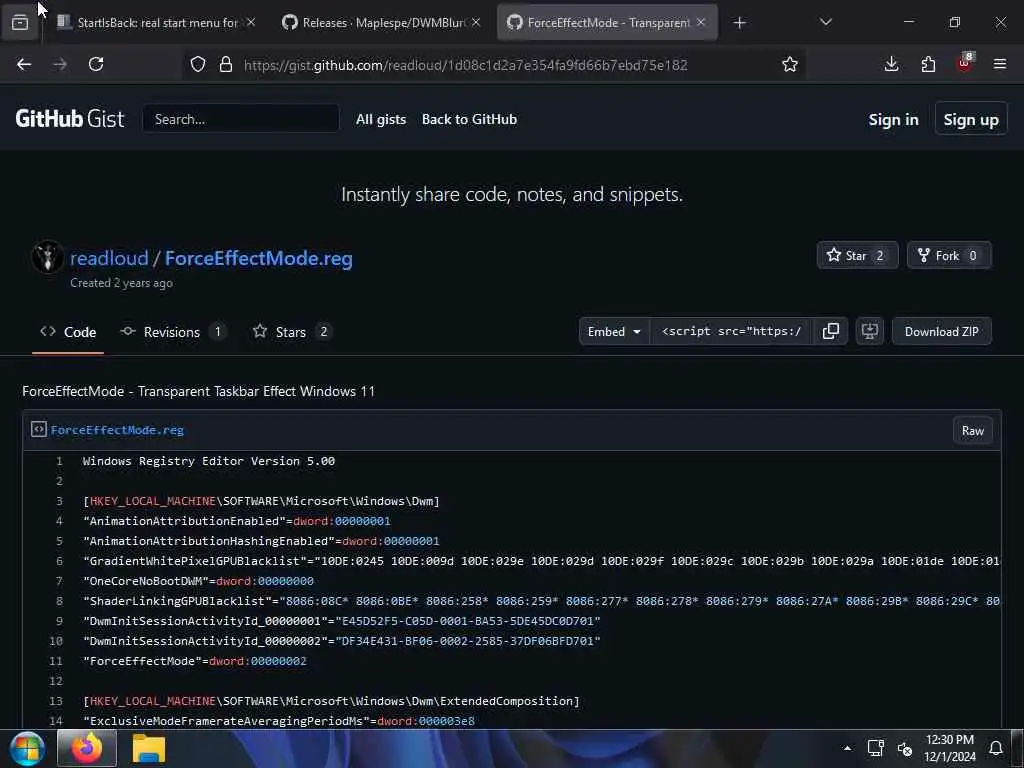Viewport: 1024px width, 768px height.
Task: Open a new browser tab
Action: click(739, 23)
